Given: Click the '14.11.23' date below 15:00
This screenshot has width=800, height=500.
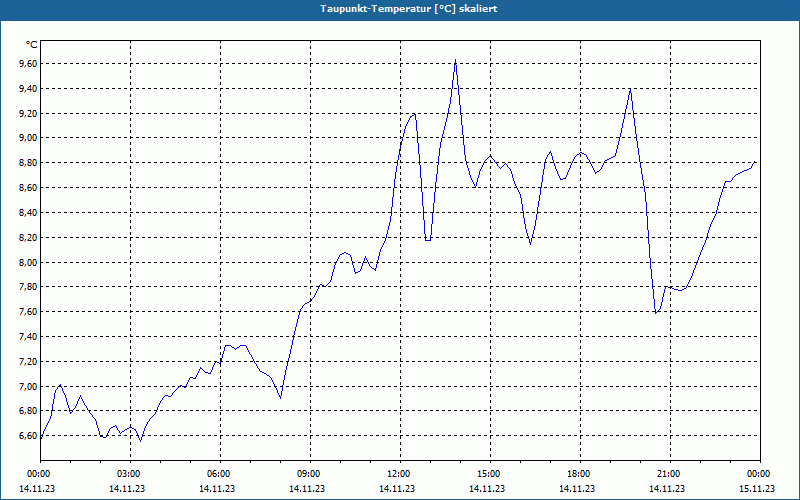Looking at the screenshot, I should point(487,488).
